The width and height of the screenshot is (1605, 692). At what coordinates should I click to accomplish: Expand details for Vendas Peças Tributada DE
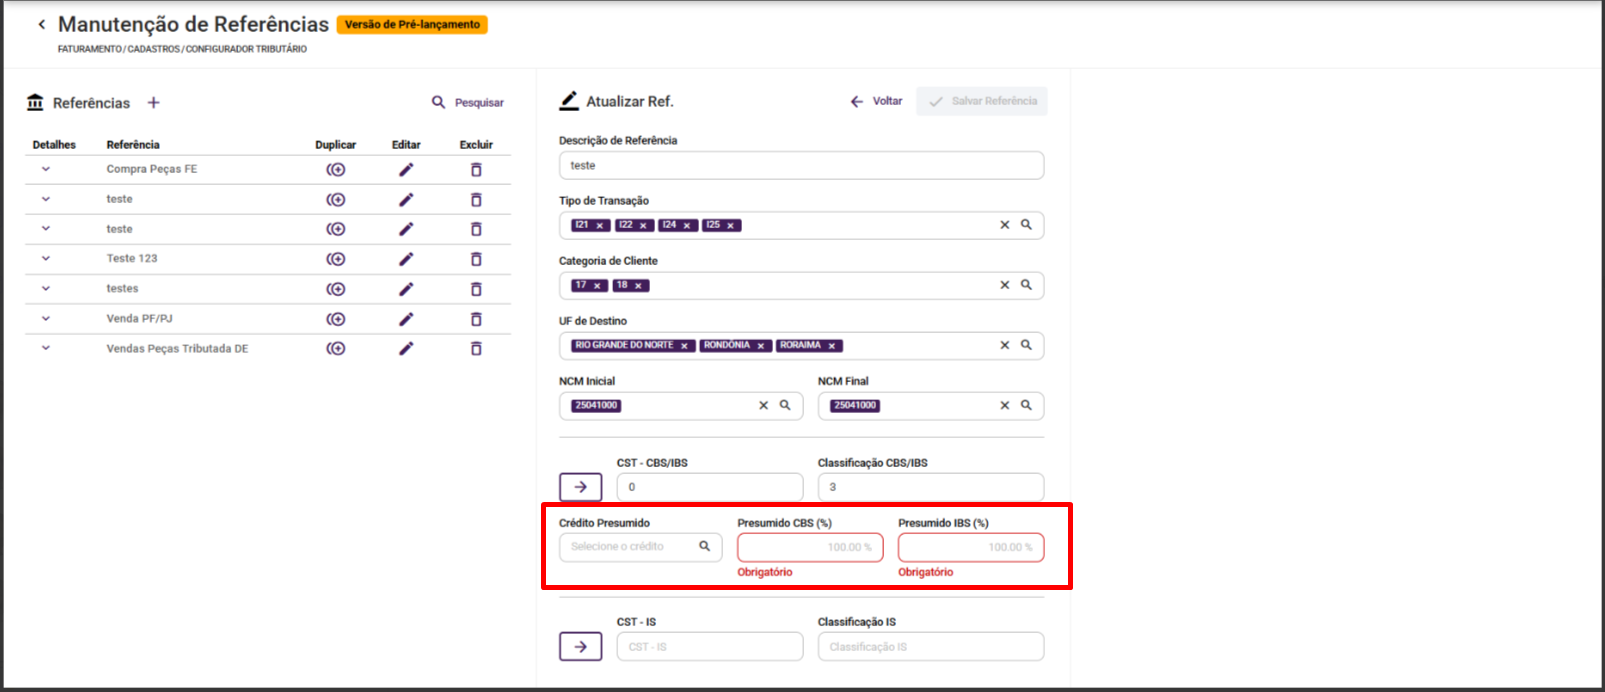[x=46, y=348]
